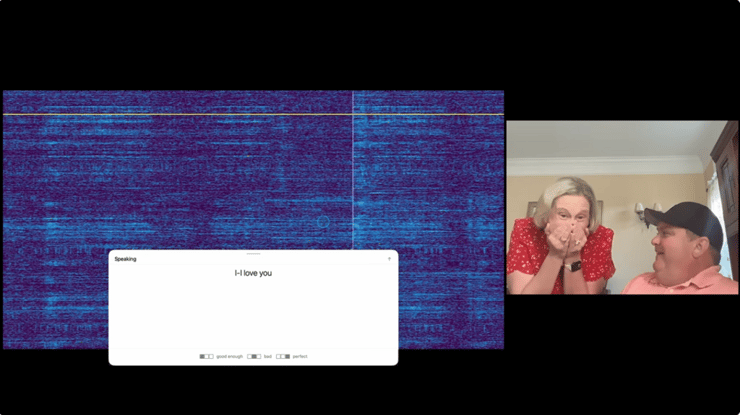This screenshot has height=415, width=740.
Task: Click the yellow horizontal line on spectrogram
Action: 253,114
